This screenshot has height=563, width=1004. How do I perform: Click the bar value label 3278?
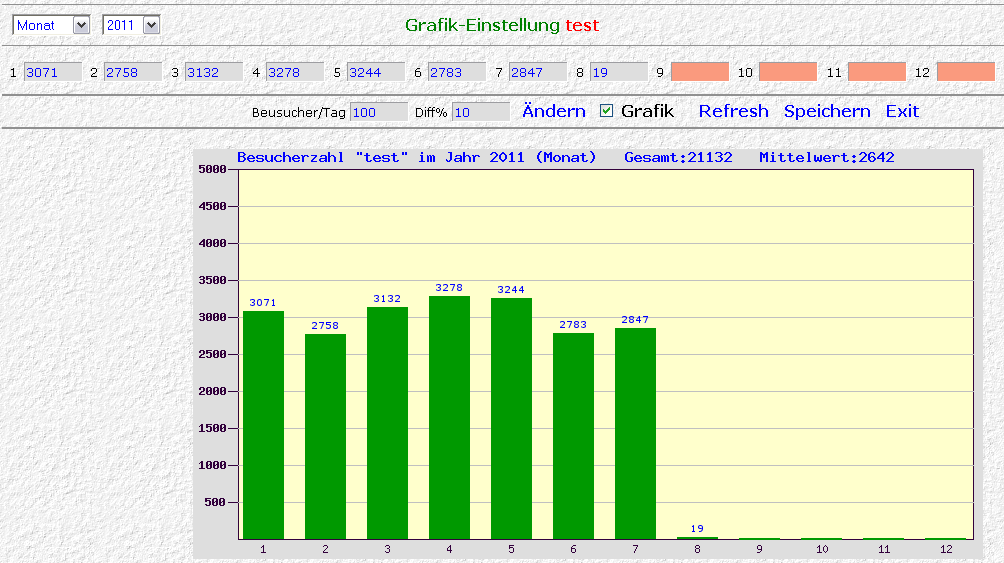click(x=449, y=288)
